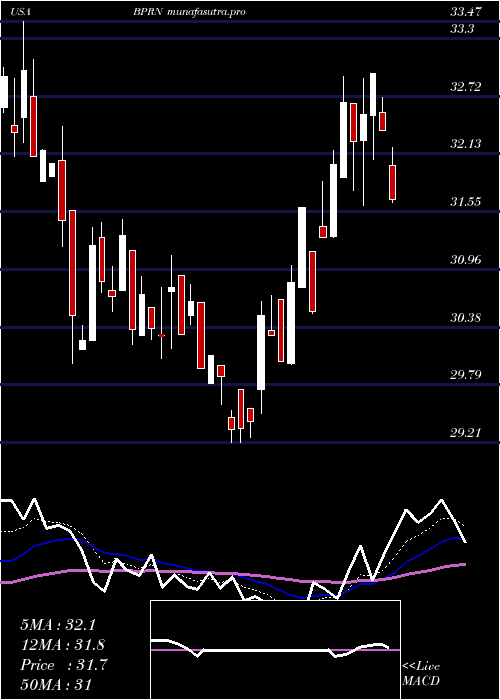
Task: Click inside the MACD inset chart
Action: click(275, 650)
